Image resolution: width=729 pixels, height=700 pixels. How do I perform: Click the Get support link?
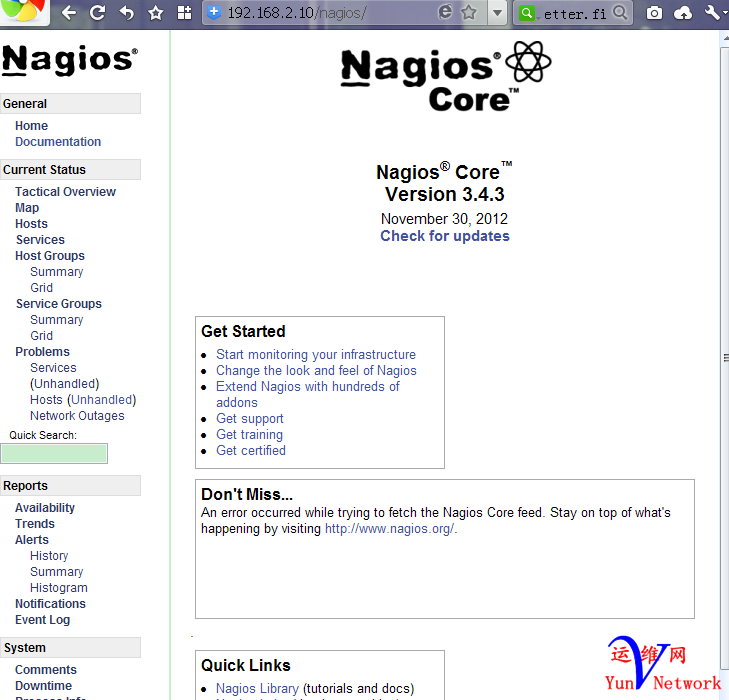(x=250, y=418)
